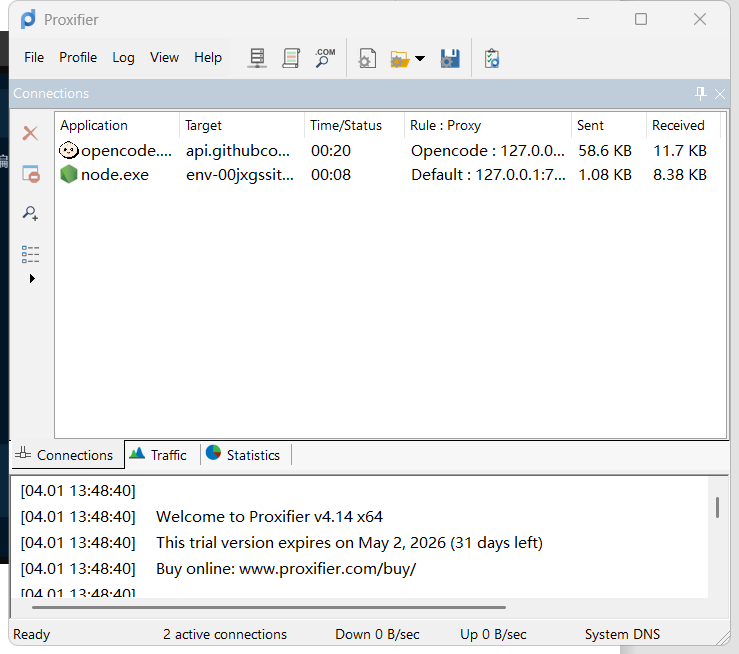Open Proxy Servers settings icon
This screenshot has height=654, width=739.
click(257, 58)
